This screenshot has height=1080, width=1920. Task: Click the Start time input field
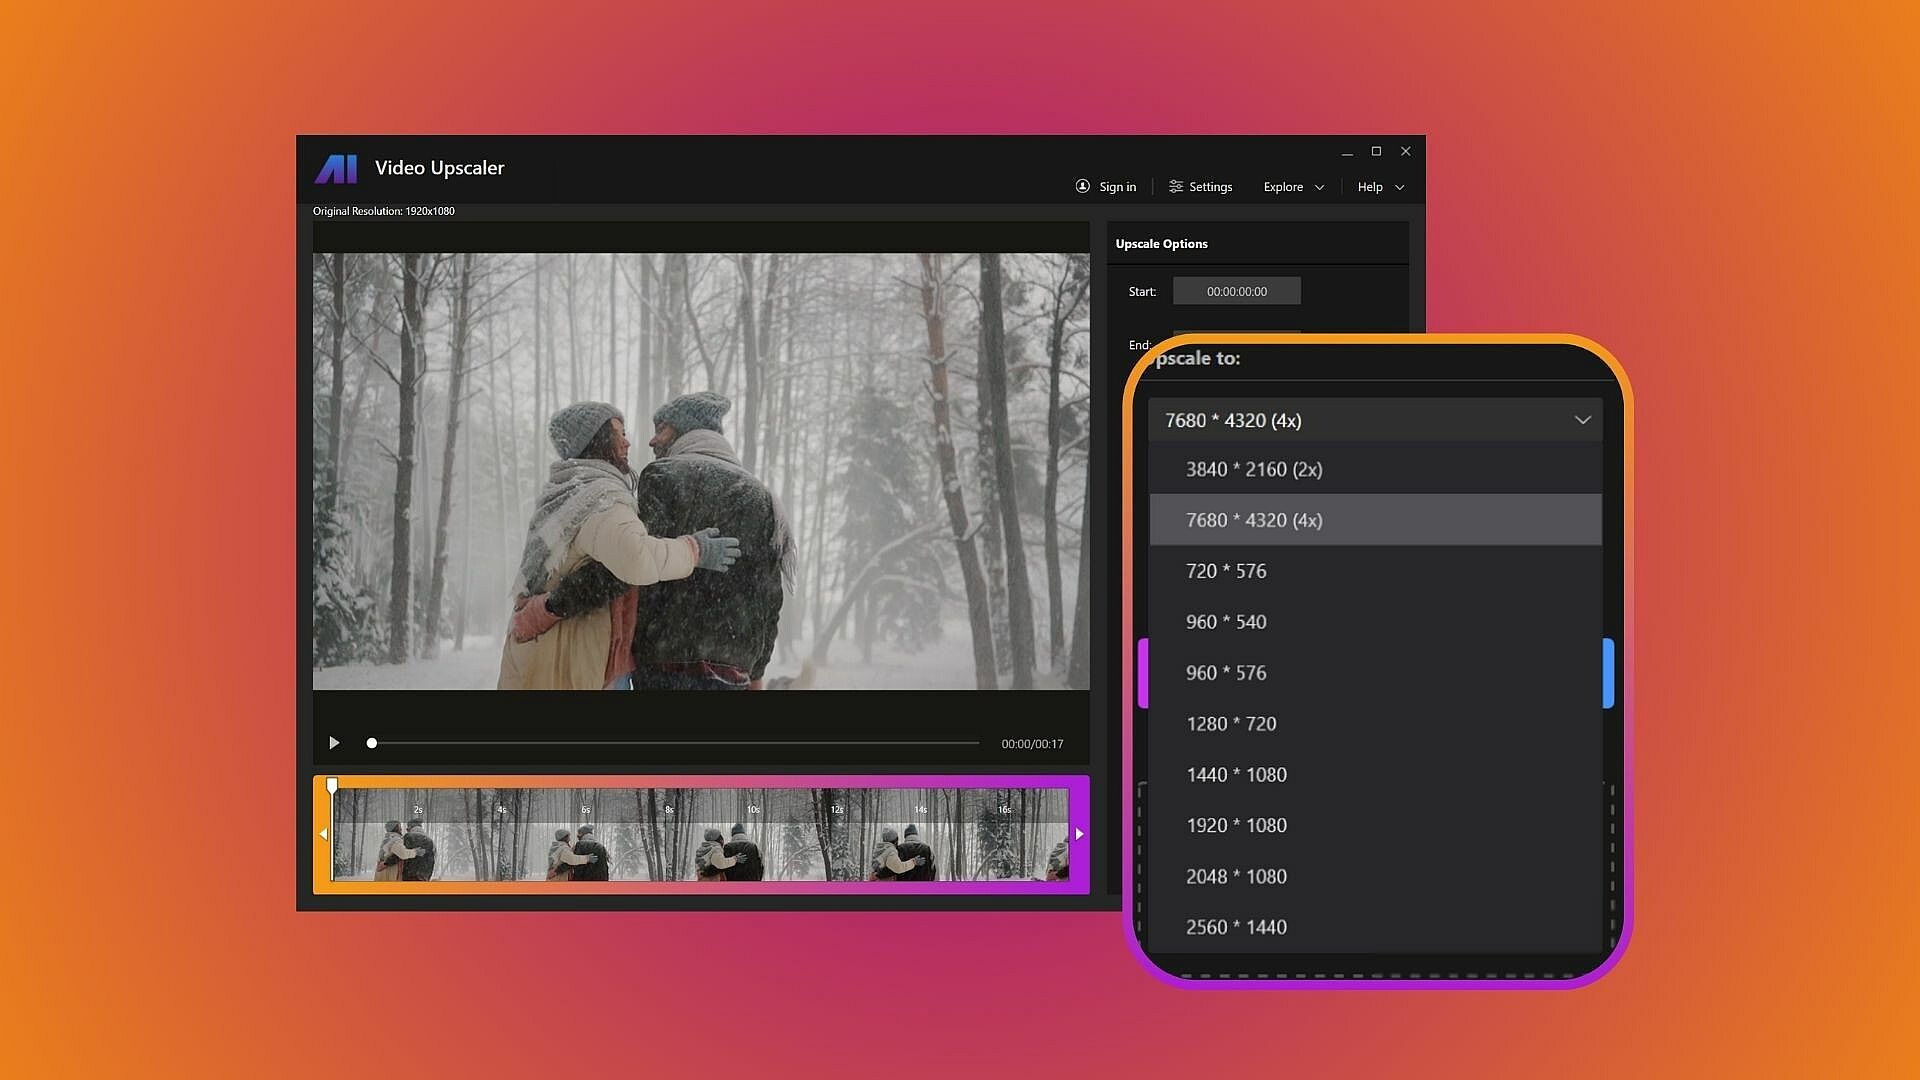(1236, 292)
